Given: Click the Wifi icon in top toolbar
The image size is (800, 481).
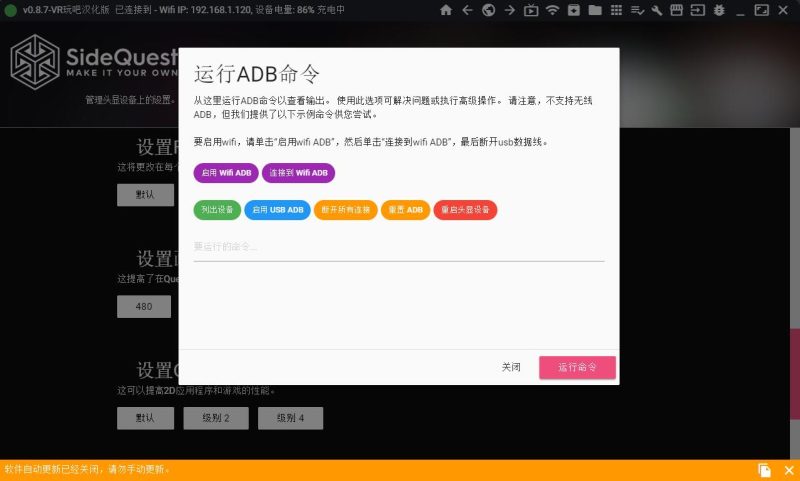Looking at the screenshot, I should (x=552, y=10).
